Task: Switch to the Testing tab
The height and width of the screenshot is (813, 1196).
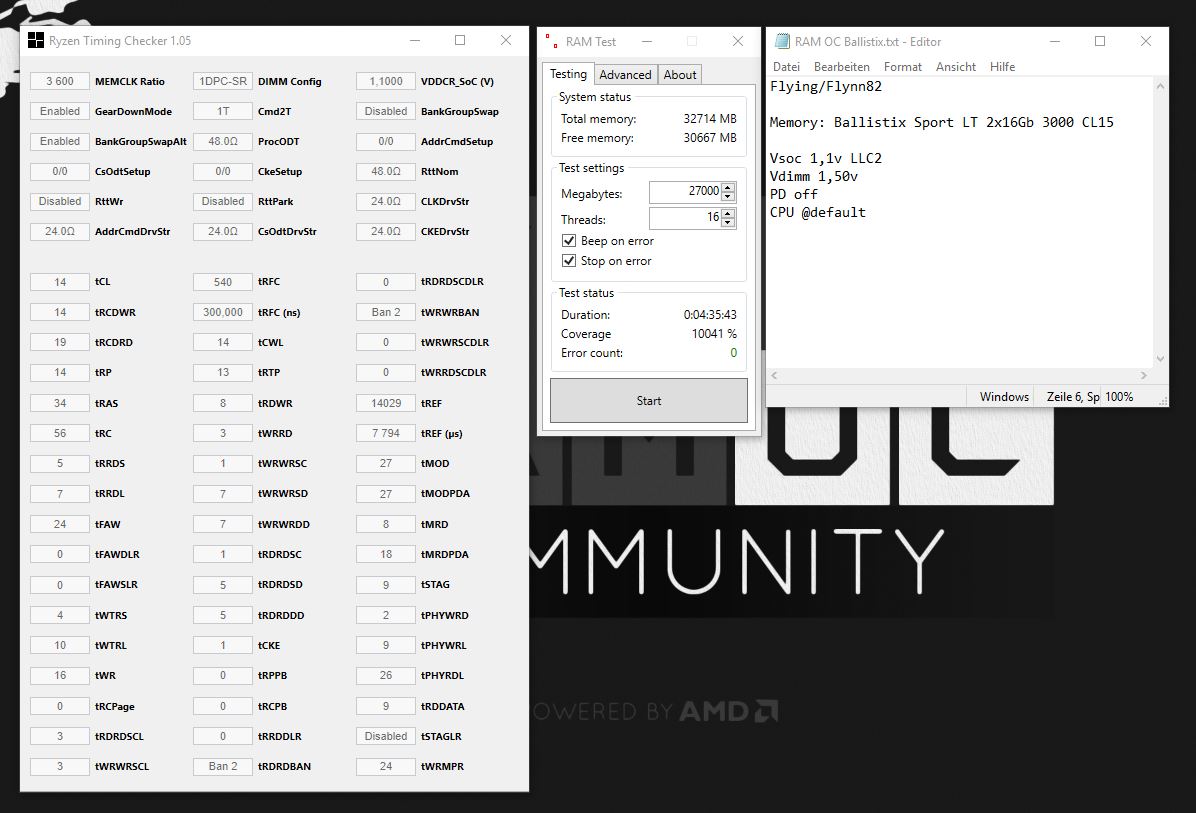Action: click(568, 74)
